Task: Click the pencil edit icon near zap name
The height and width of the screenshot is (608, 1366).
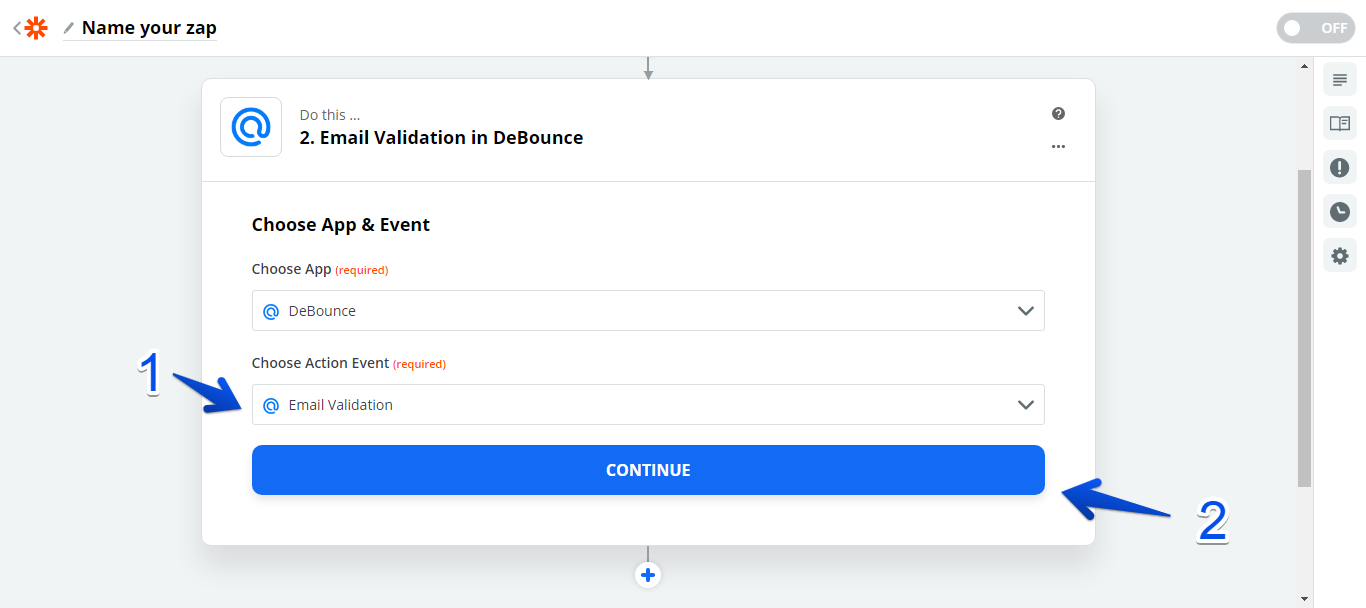Action: [69, 28]
